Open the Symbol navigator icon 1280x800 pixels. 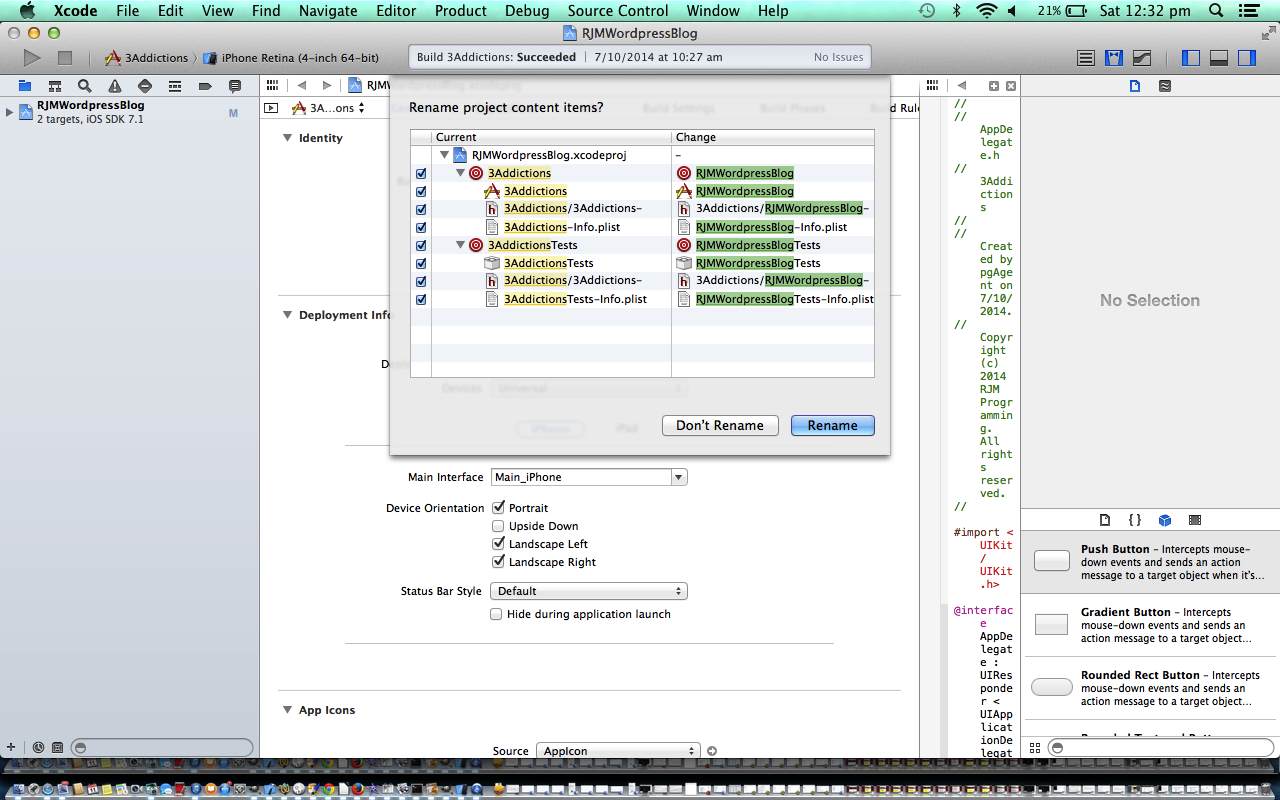[55, 86]
